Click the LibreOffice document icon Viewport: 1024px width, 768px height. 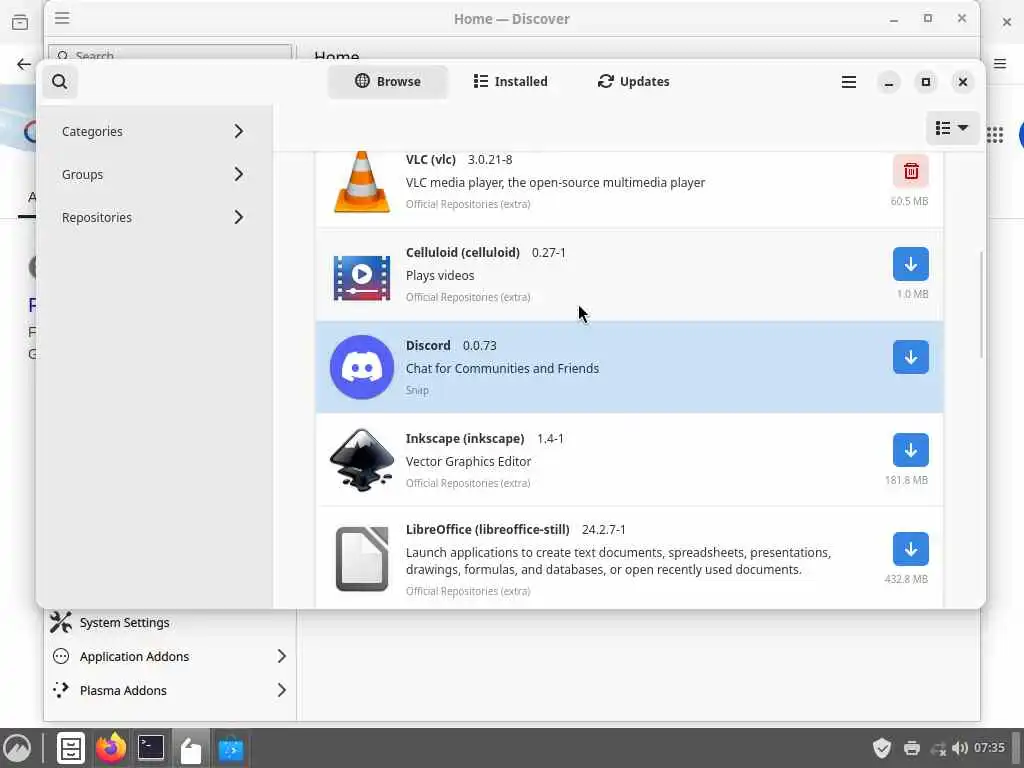[362, 558]
